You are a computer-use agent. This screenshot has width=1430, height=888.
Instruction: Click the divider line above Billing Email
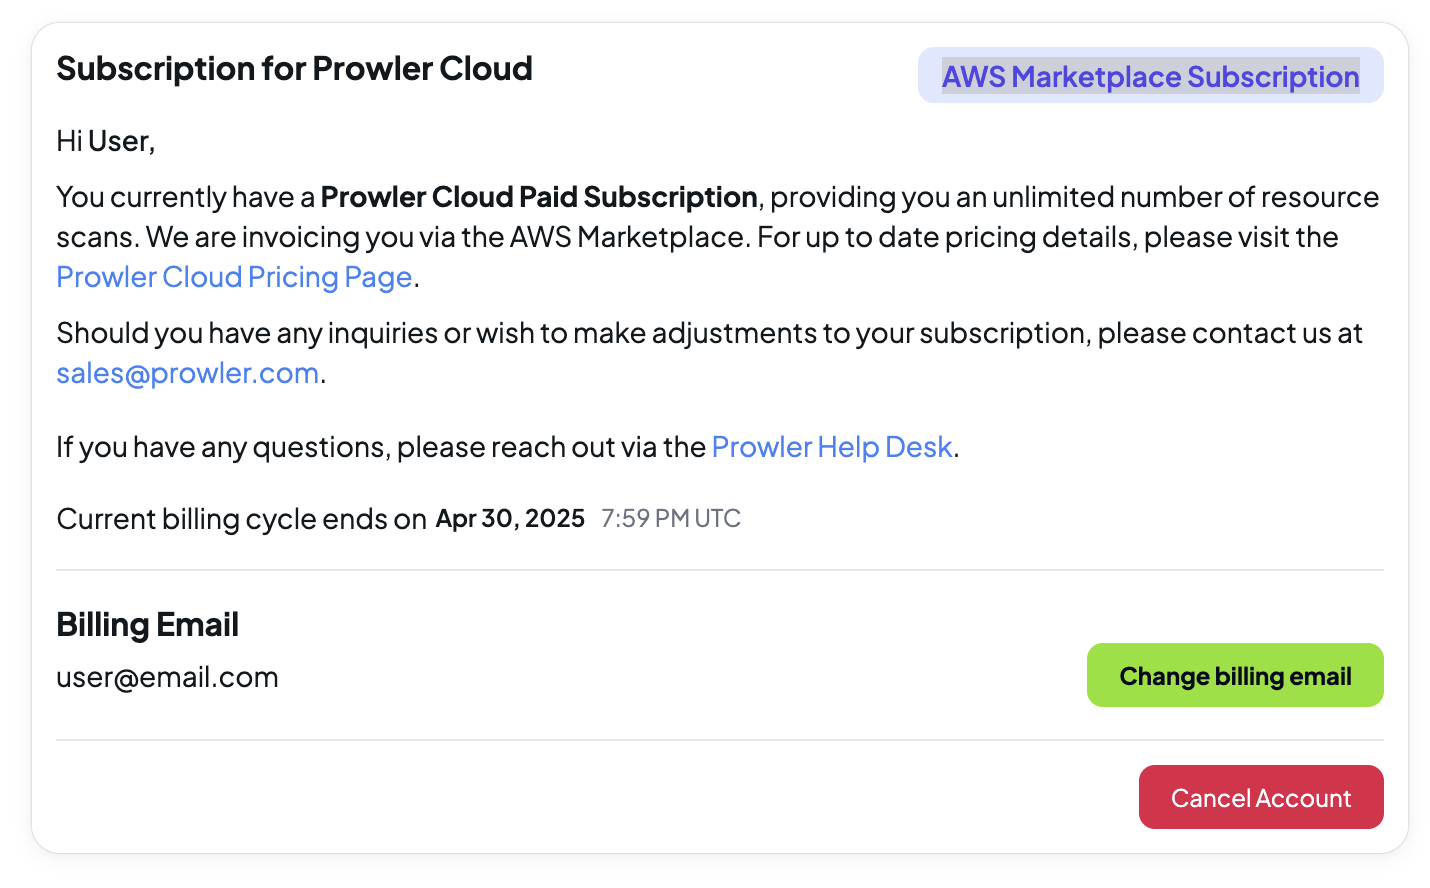(720, 570)
